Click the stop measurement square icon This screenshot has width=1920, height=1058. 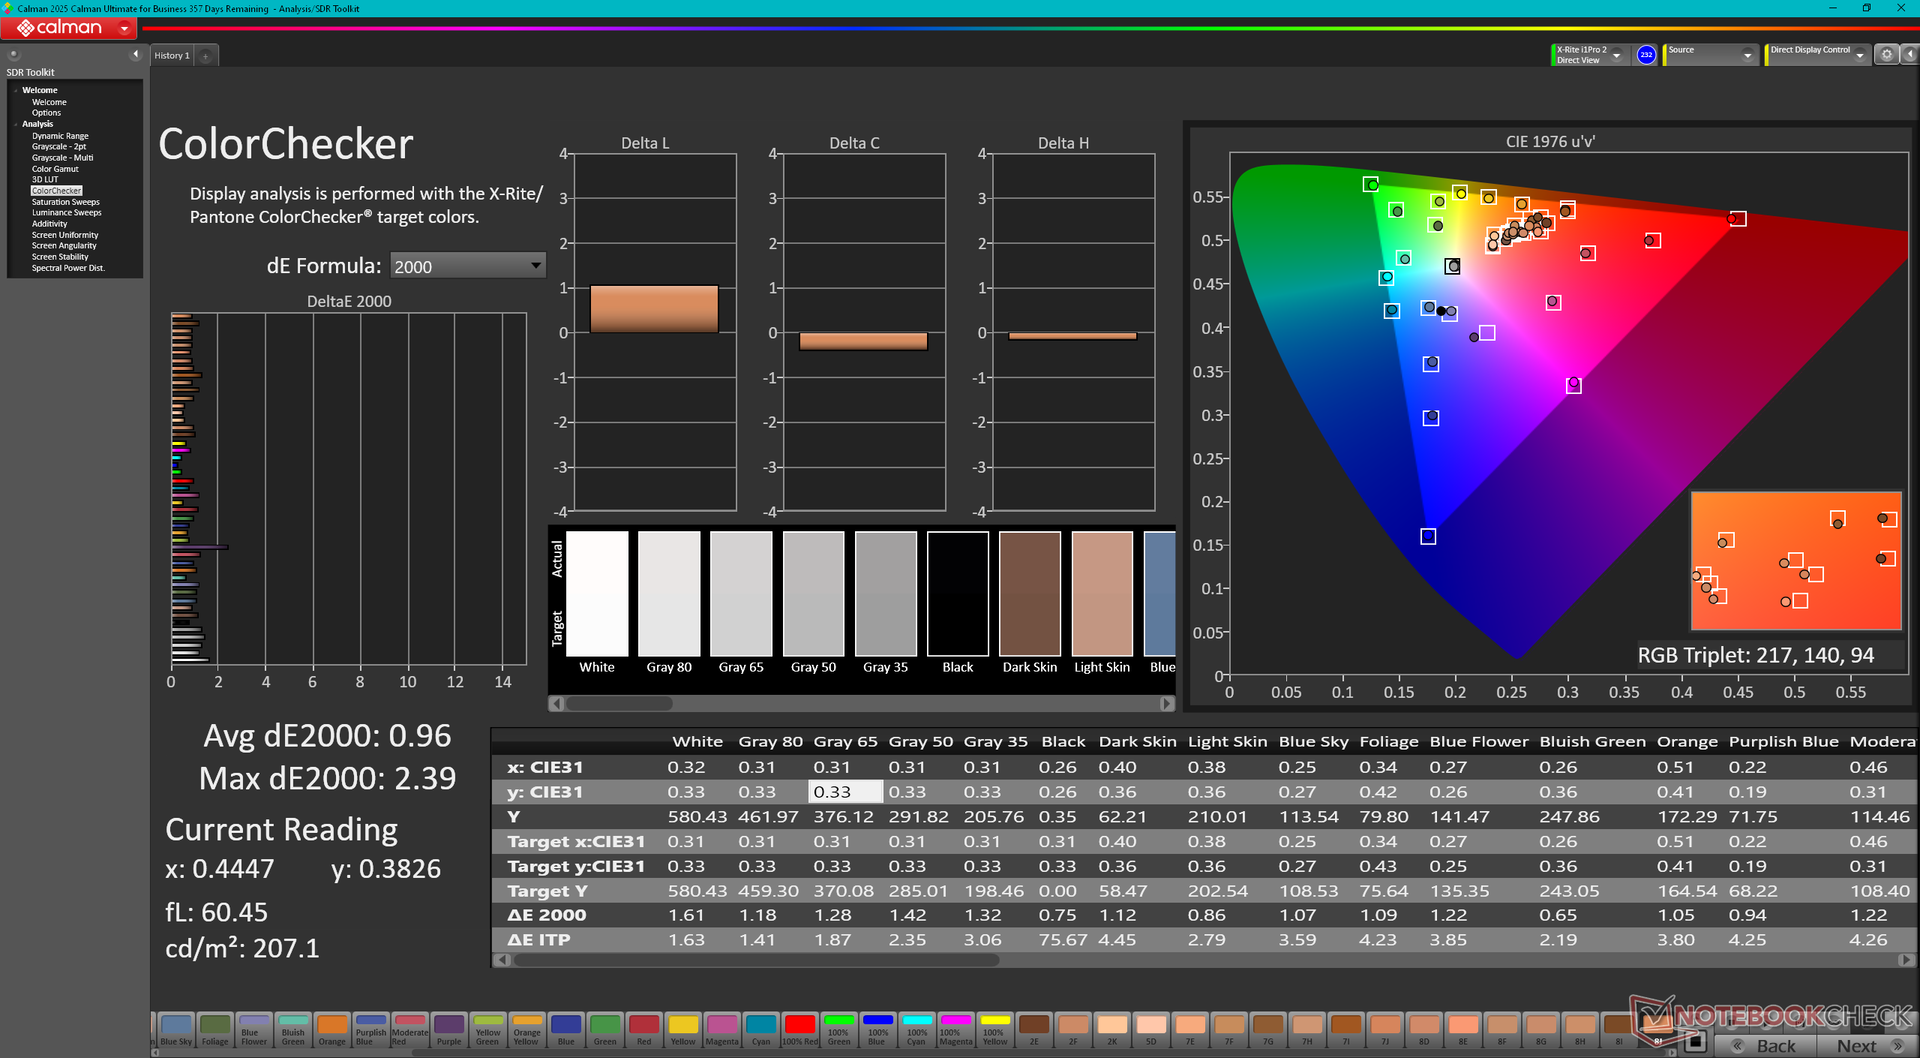pyautogui.click(x=1695, y=1042)
